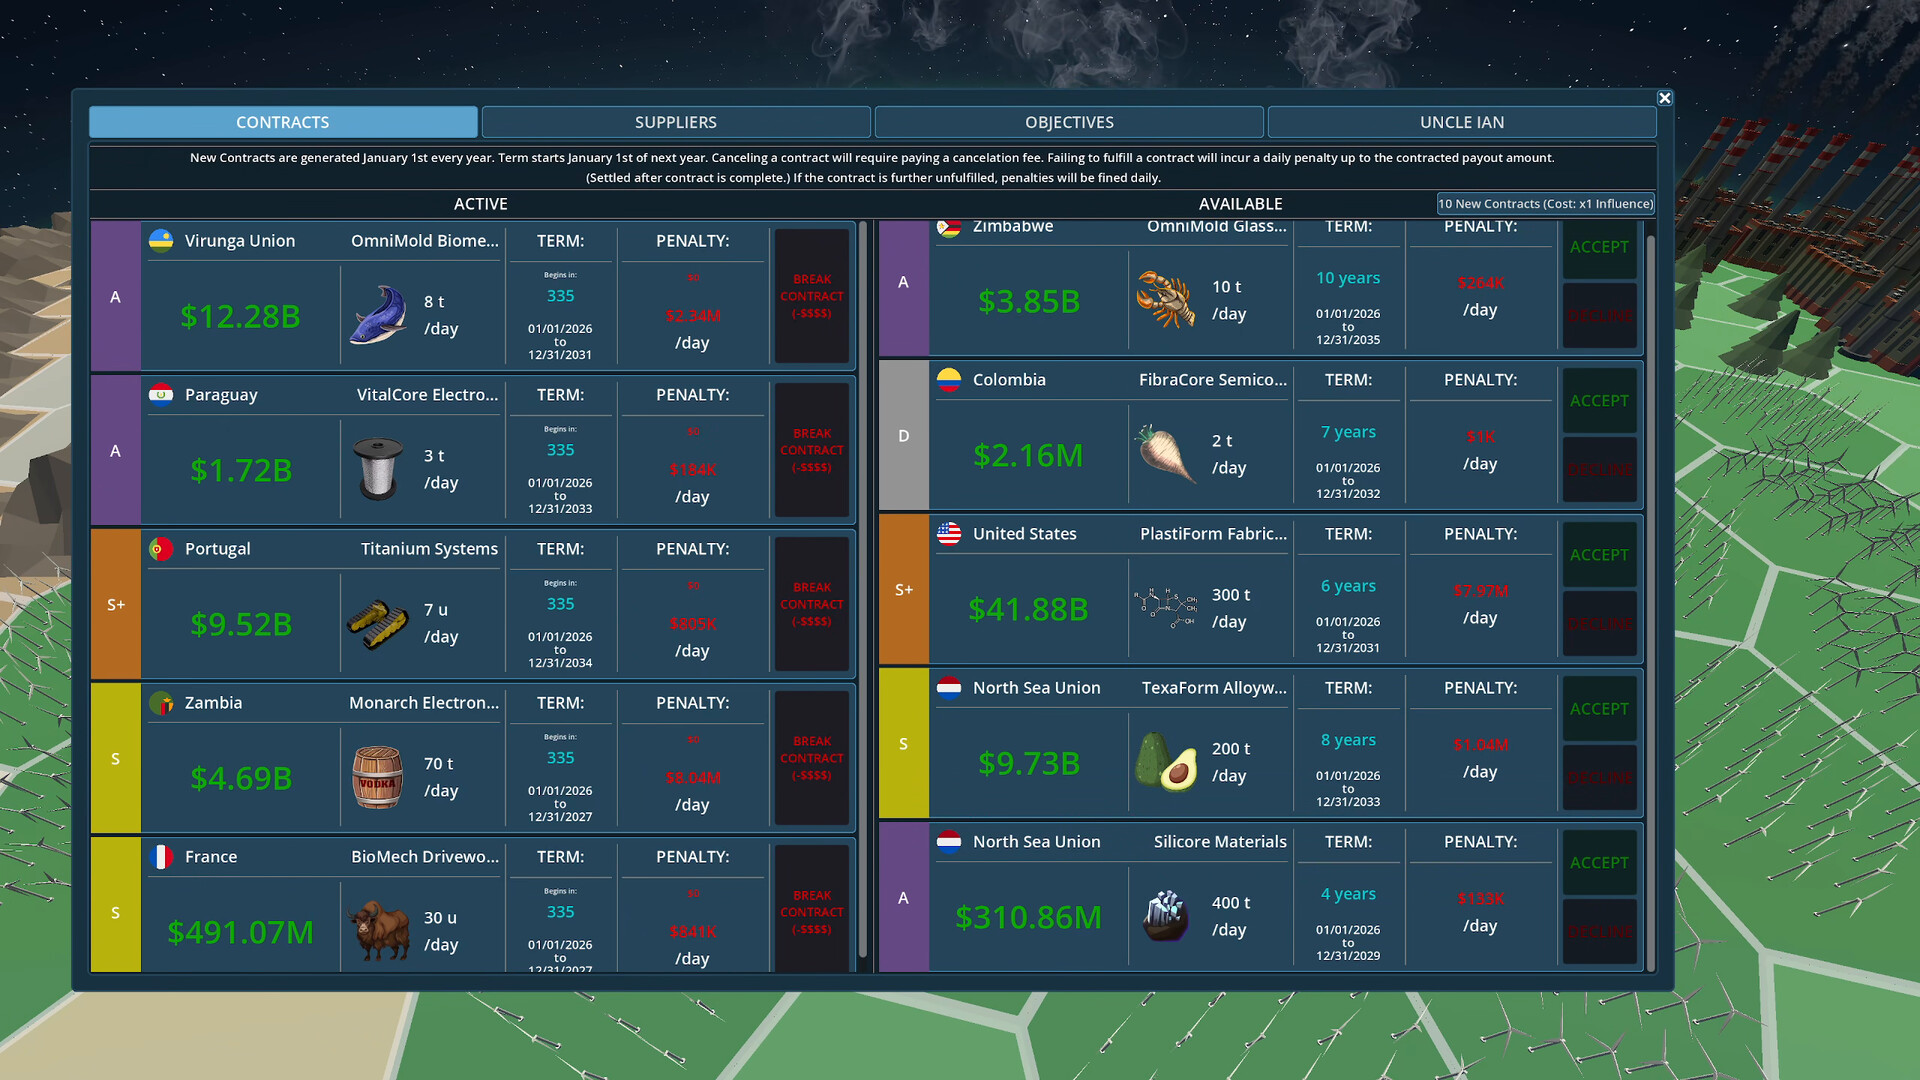Screen dimensions: 1920x1080
Task: Open the UNCLE IAN tab
Action: (x=1461, y=121)
